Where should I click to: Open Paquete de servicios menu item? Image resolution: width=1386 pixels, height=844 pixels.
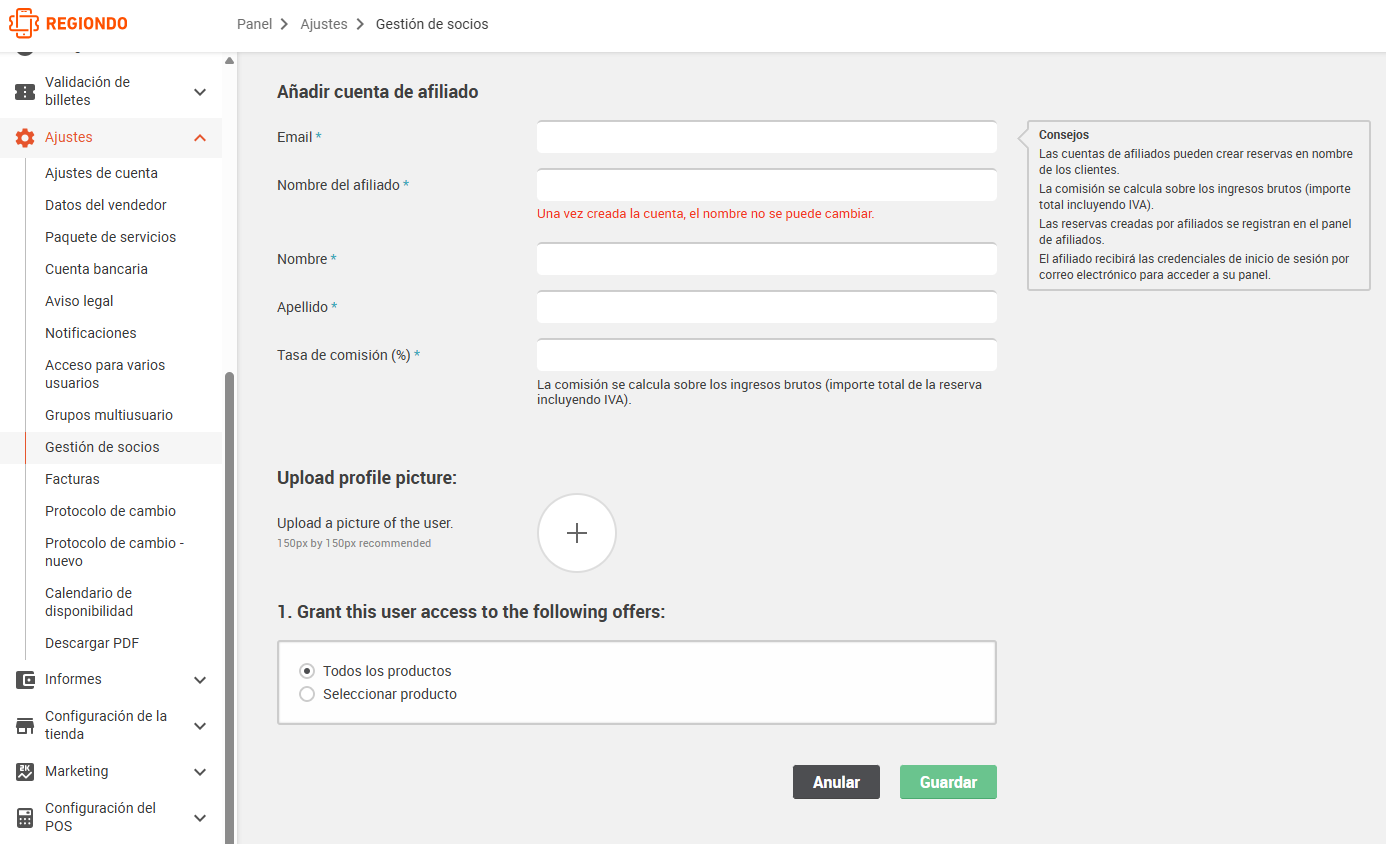coord(110,237)
